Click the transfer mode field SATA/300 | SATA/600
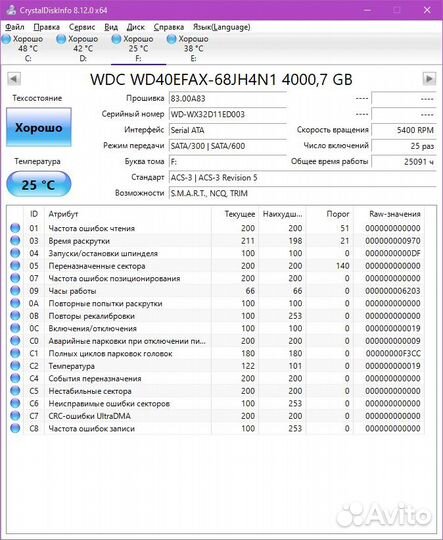Image resolution: width=443 pixels, height=540 pixels. coord(227,146)
